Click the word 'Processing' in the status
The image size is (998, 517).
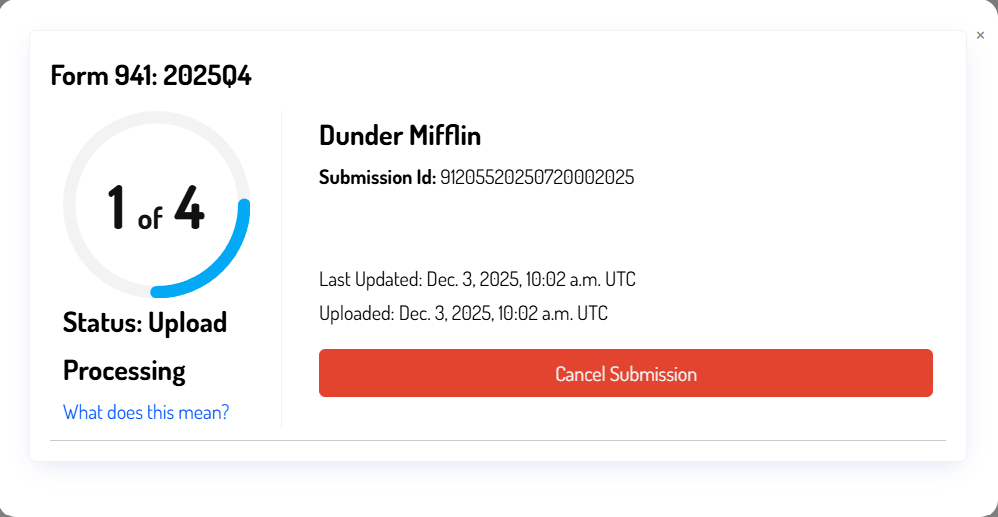[x=124, y=371]
